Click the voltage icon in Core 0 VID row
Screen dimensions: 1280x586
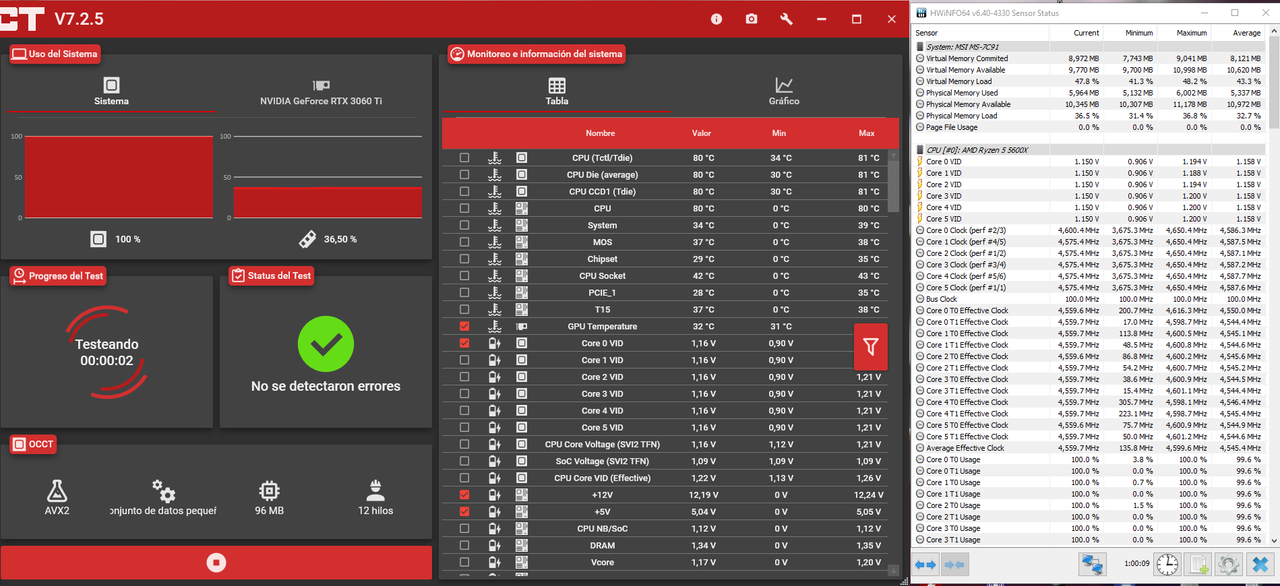[x=494, y=343]
